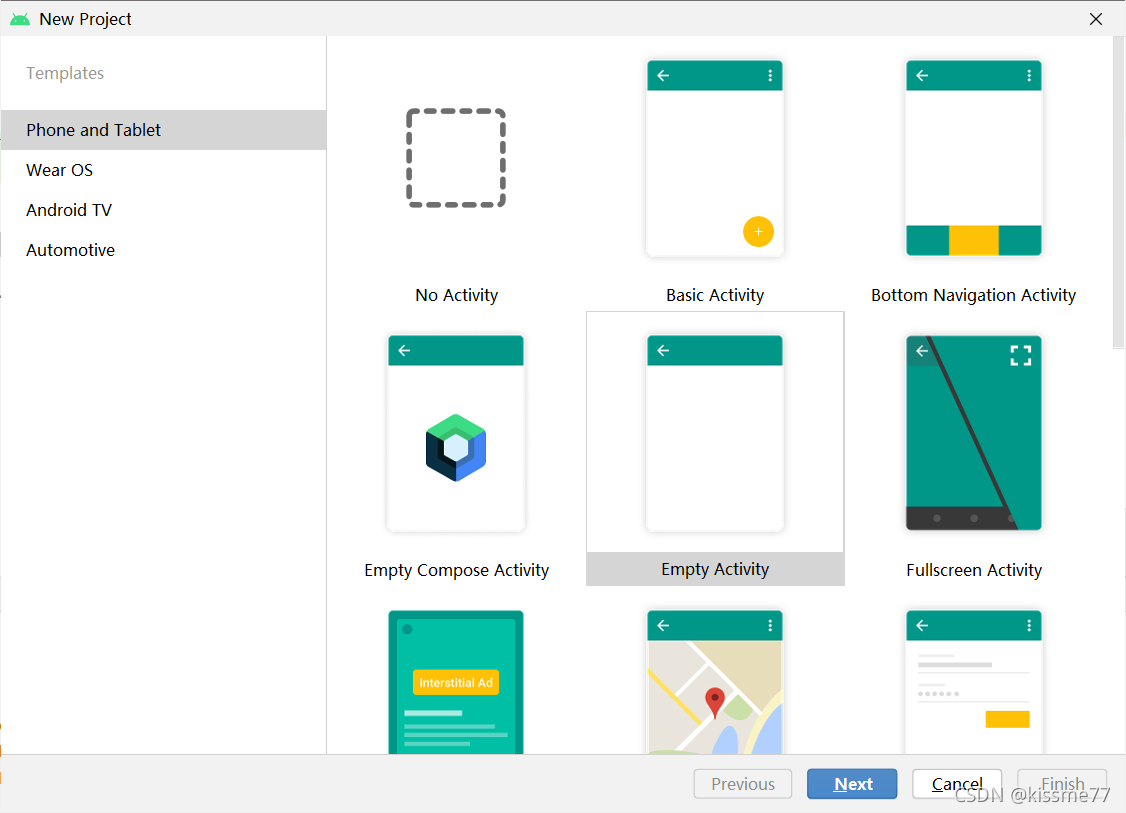The width and height of the screenshot is (1126, 813).
Task: Click the template list vertical scrollbar
Action: coord(1119,192)
